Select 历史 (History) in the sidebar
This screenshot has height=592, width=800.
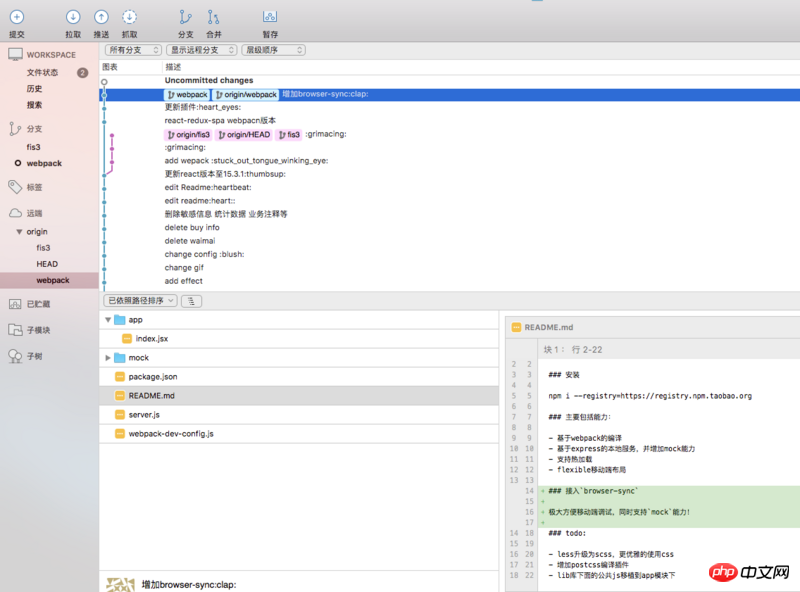tap(34, 89)
